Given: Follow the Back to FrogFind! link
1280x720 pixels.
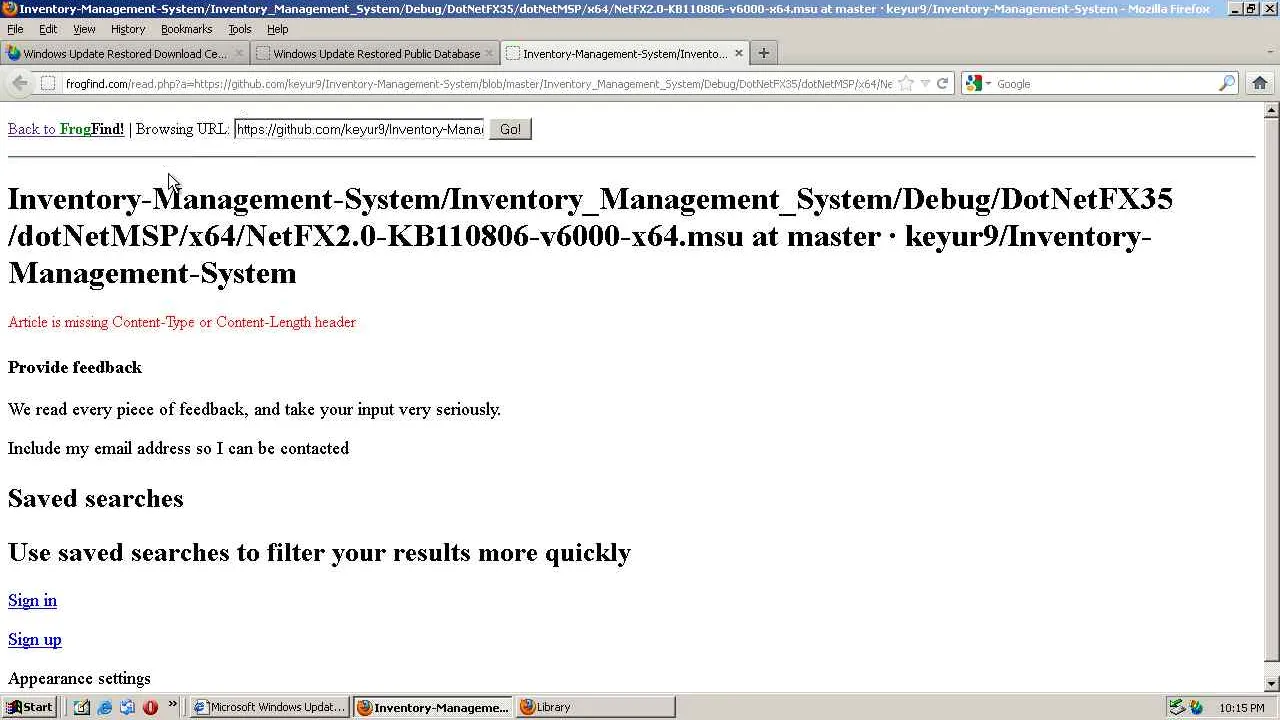Looking at the screenshot, I should pos(66,129).
